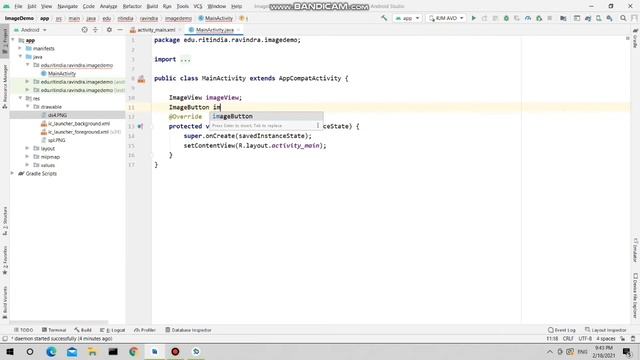Open the Profiler tool window
This screenshot has height=360, width=640.
point(145,330)
